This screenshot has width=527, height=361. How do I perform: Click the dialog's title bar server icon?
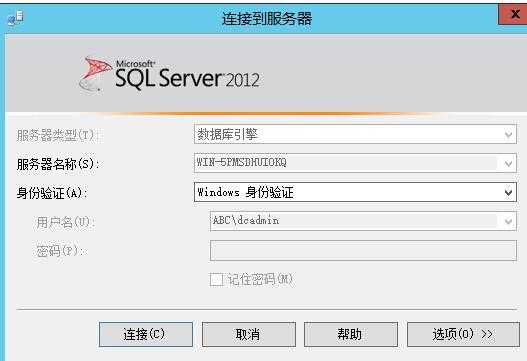pyautogui.click(x=15, y=18)
